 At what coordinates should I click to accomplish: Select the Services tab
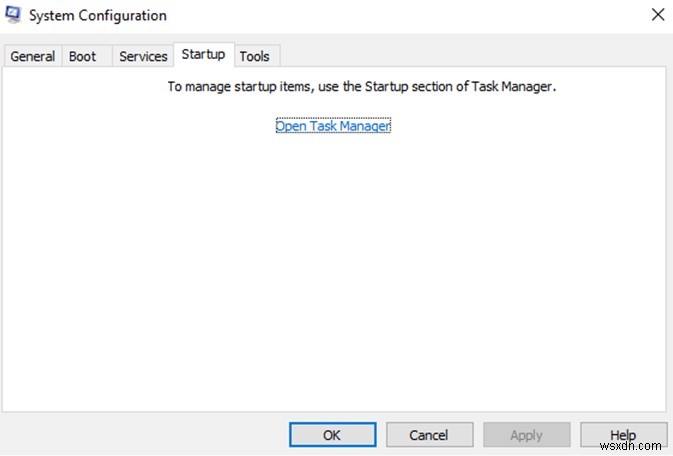(143, 56)
